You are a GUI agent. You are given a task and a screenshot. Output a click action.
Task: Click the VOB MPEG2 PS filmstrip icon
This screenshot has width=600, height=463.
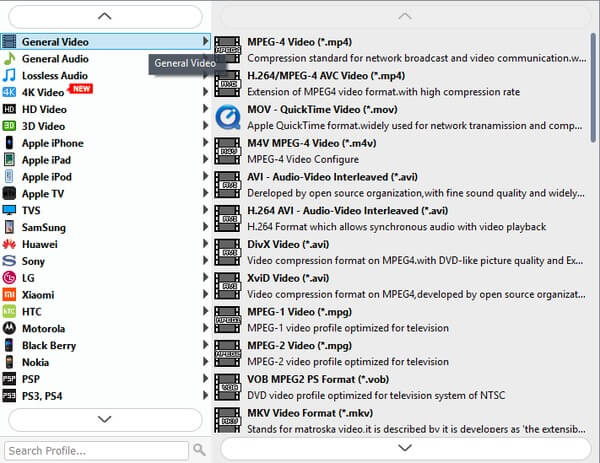pos(227,387)
